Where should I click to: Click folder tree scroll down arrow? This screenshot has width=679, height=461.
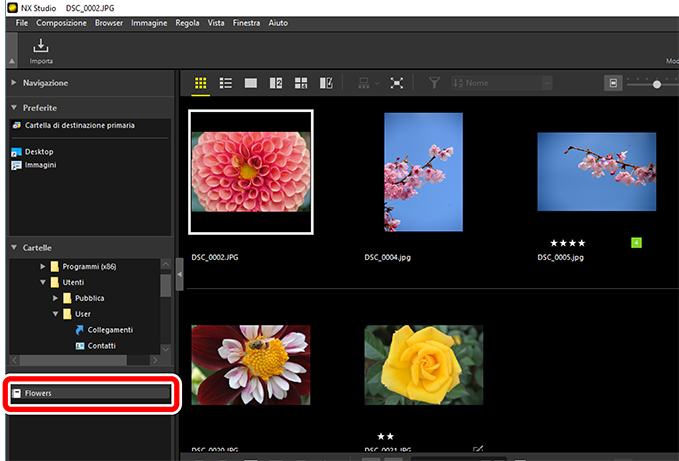coord(165,348)
